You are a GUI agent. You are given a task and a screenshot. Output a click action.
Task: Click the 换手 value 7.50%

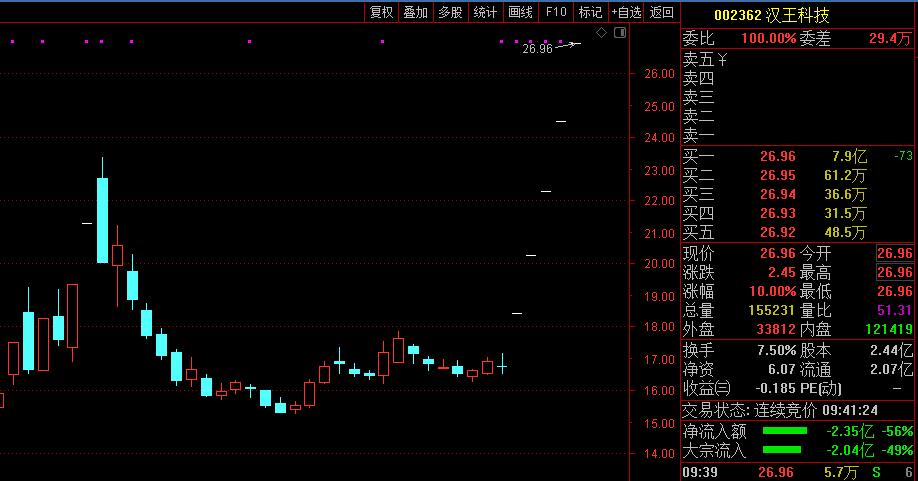click(776, 351)
